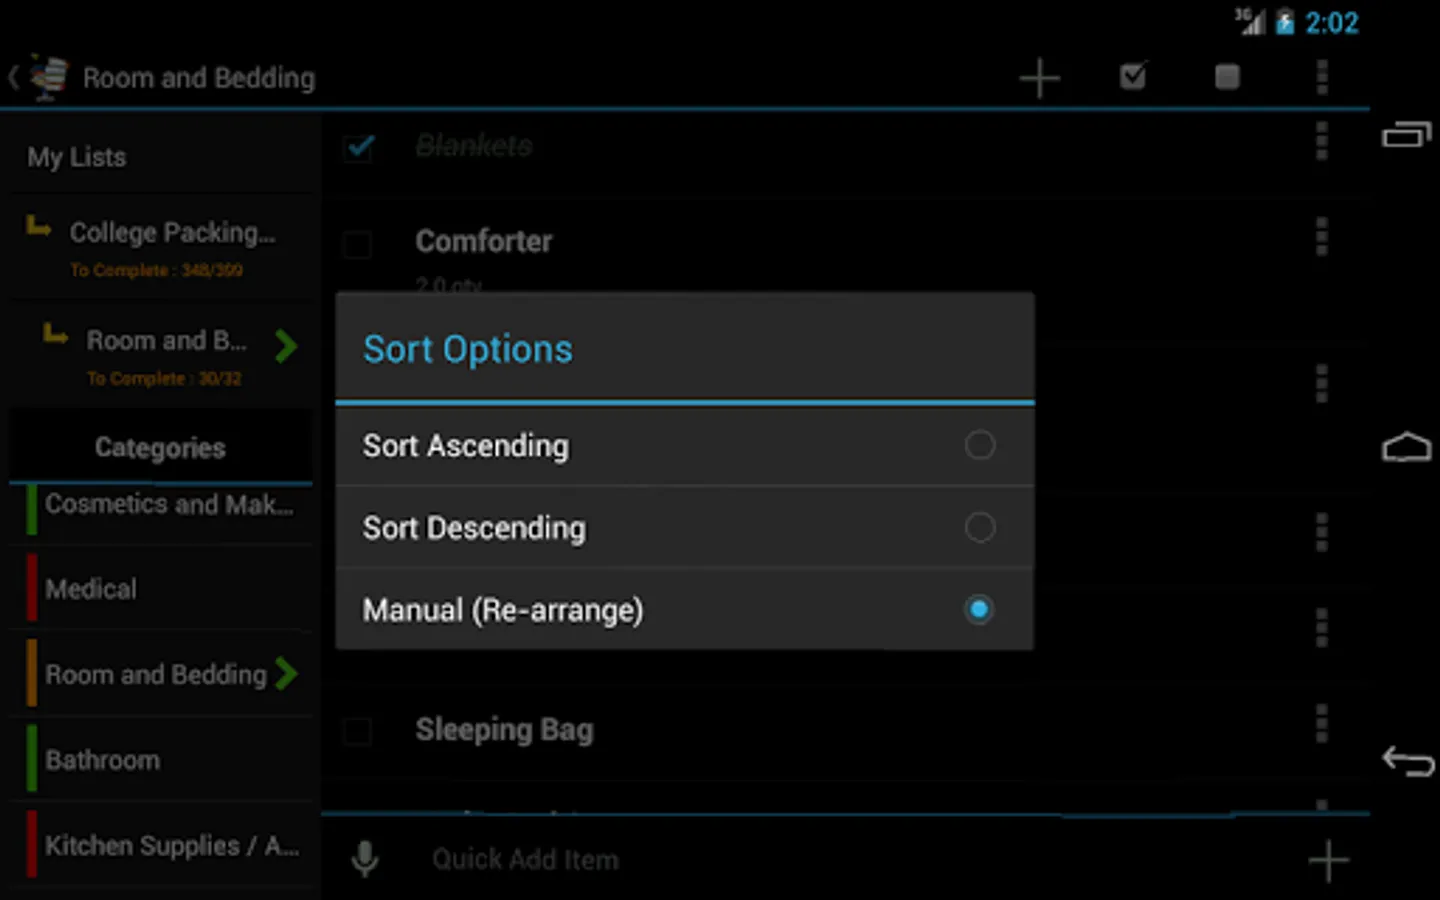This screenshot has height=900, width=1440.
Task: Open options menu for Comforter item
Action: click(x=1322, y=238)
